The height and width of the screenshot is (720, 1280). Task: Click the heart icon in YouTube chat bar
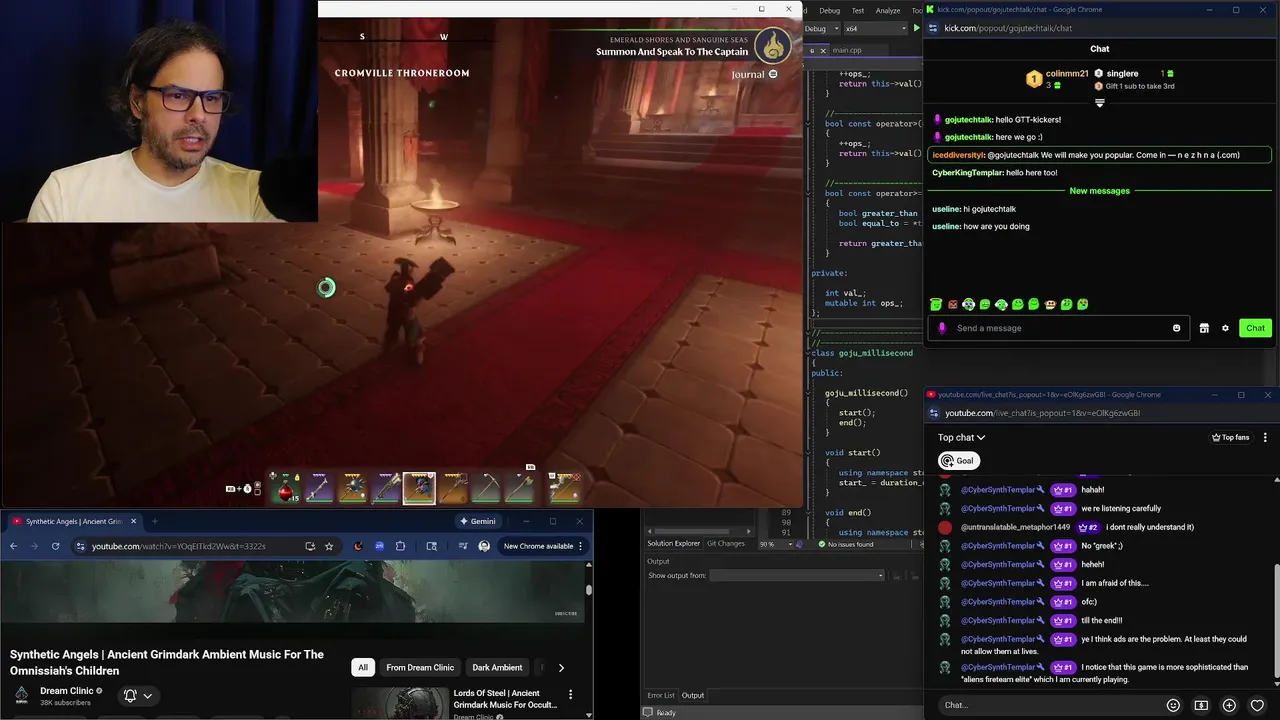point(1257,705)
